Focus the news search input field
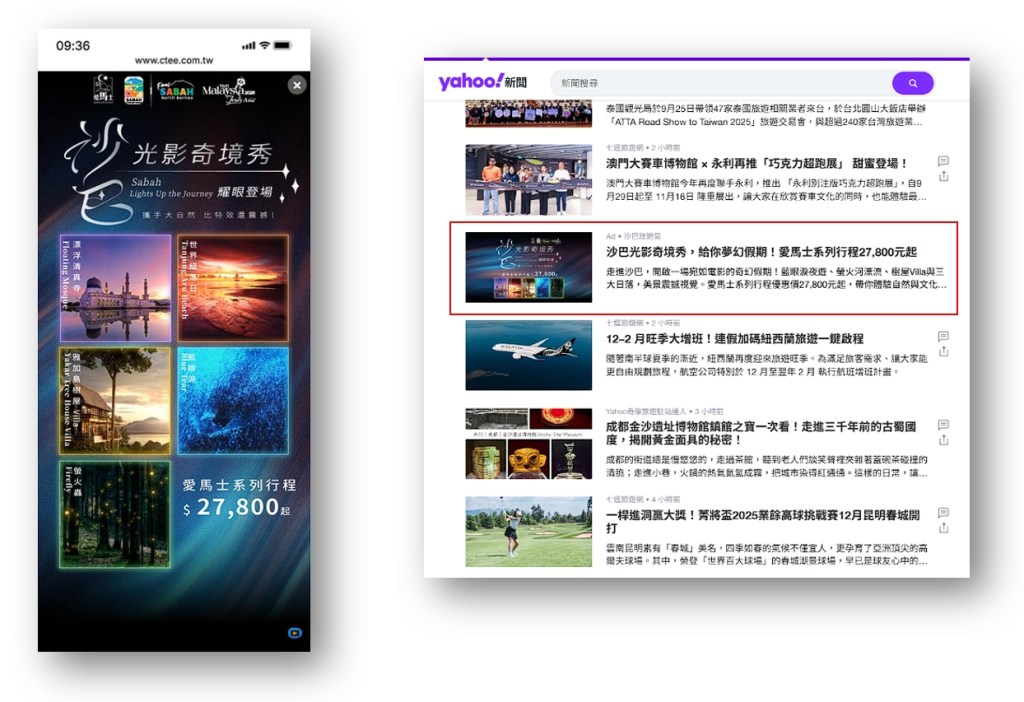This screenshot has height=702, width=1024. pos(720,83)
